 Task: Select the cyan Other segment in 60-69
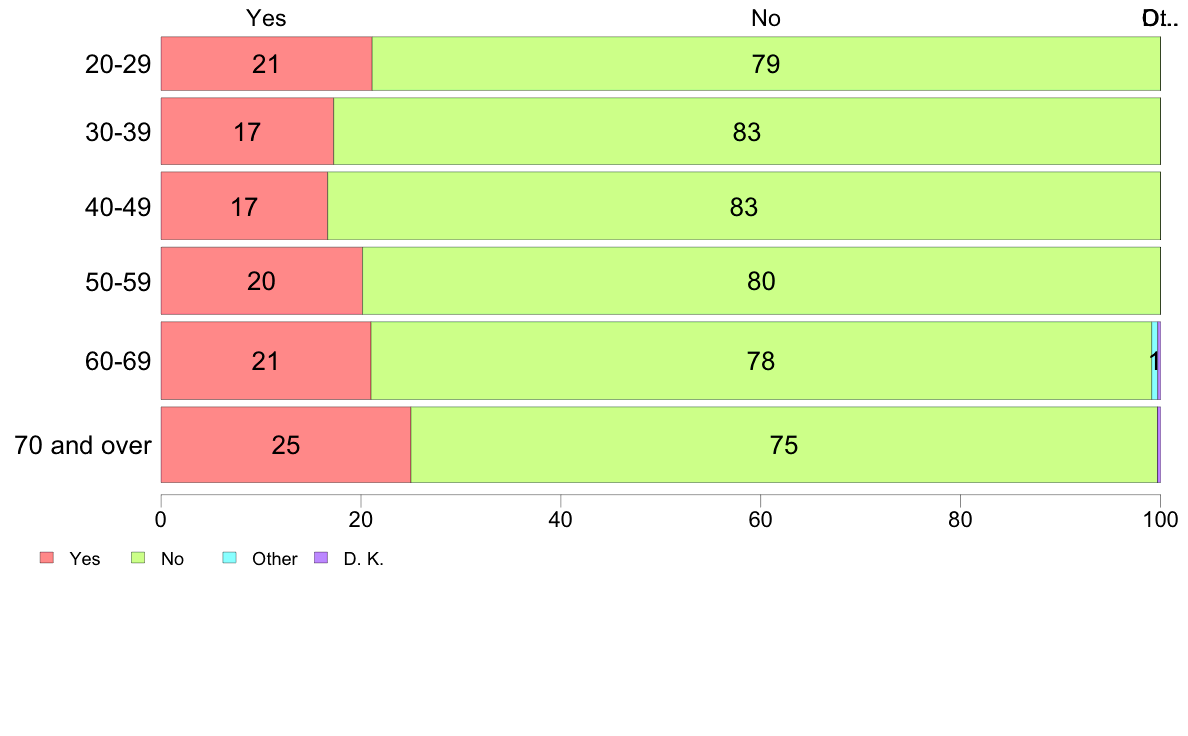coord(1155,361)
